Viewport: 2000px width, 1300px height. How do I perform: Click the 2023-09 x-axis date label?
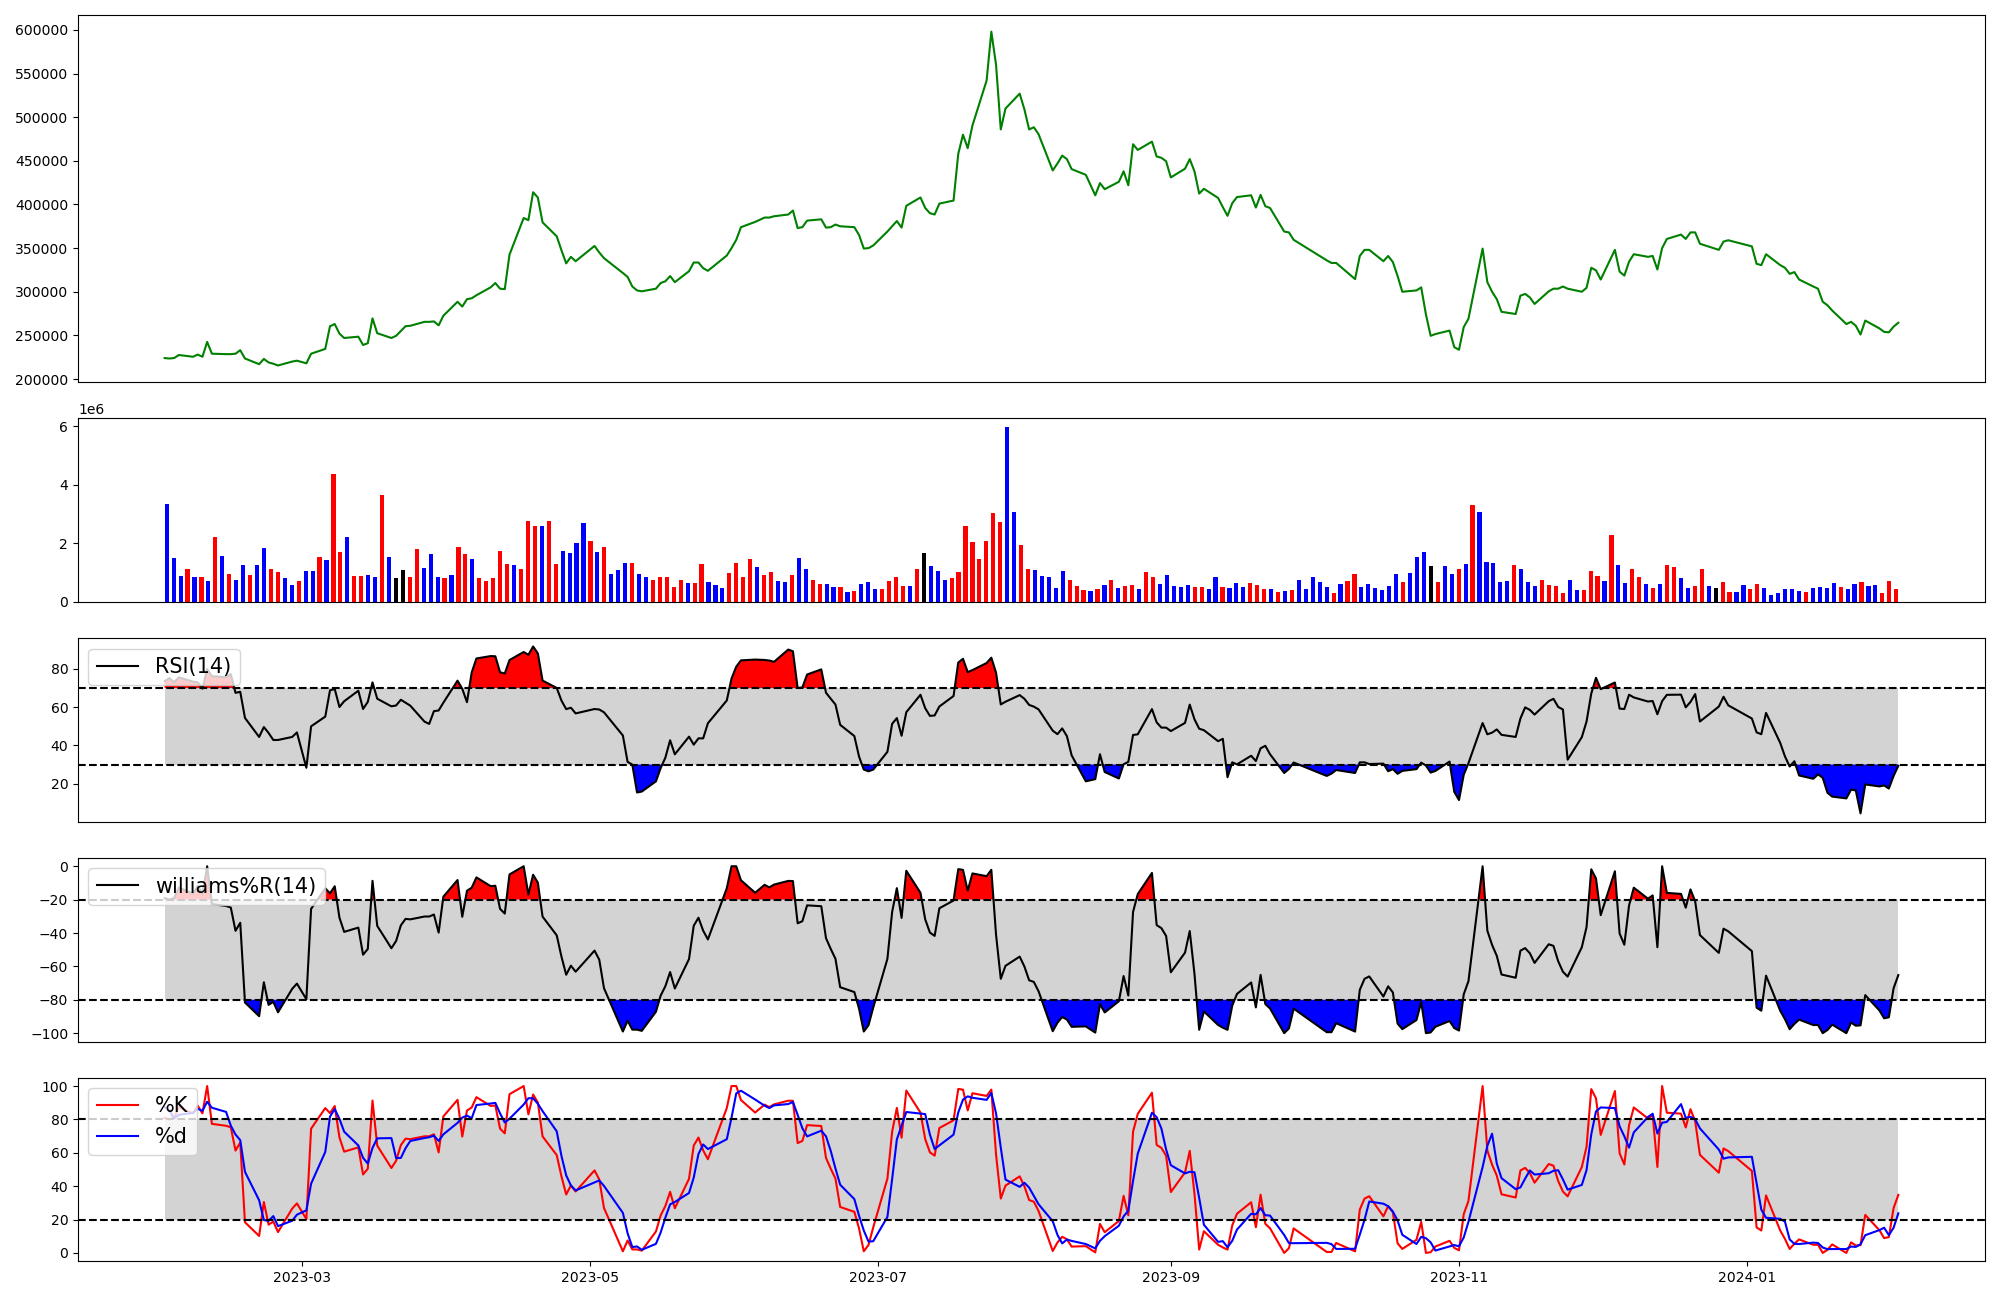click(x=1171, y=1277)
